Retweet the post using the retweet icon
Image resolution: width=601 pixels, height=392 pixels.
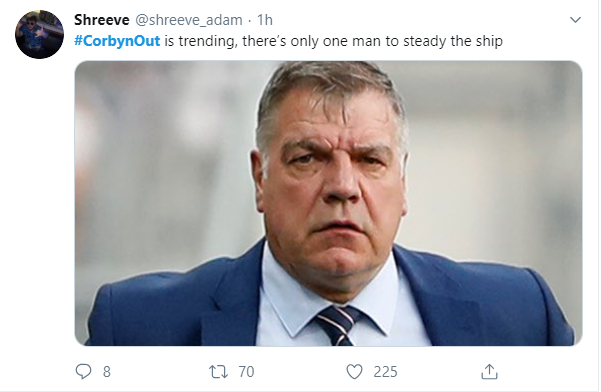click(218, 371)
